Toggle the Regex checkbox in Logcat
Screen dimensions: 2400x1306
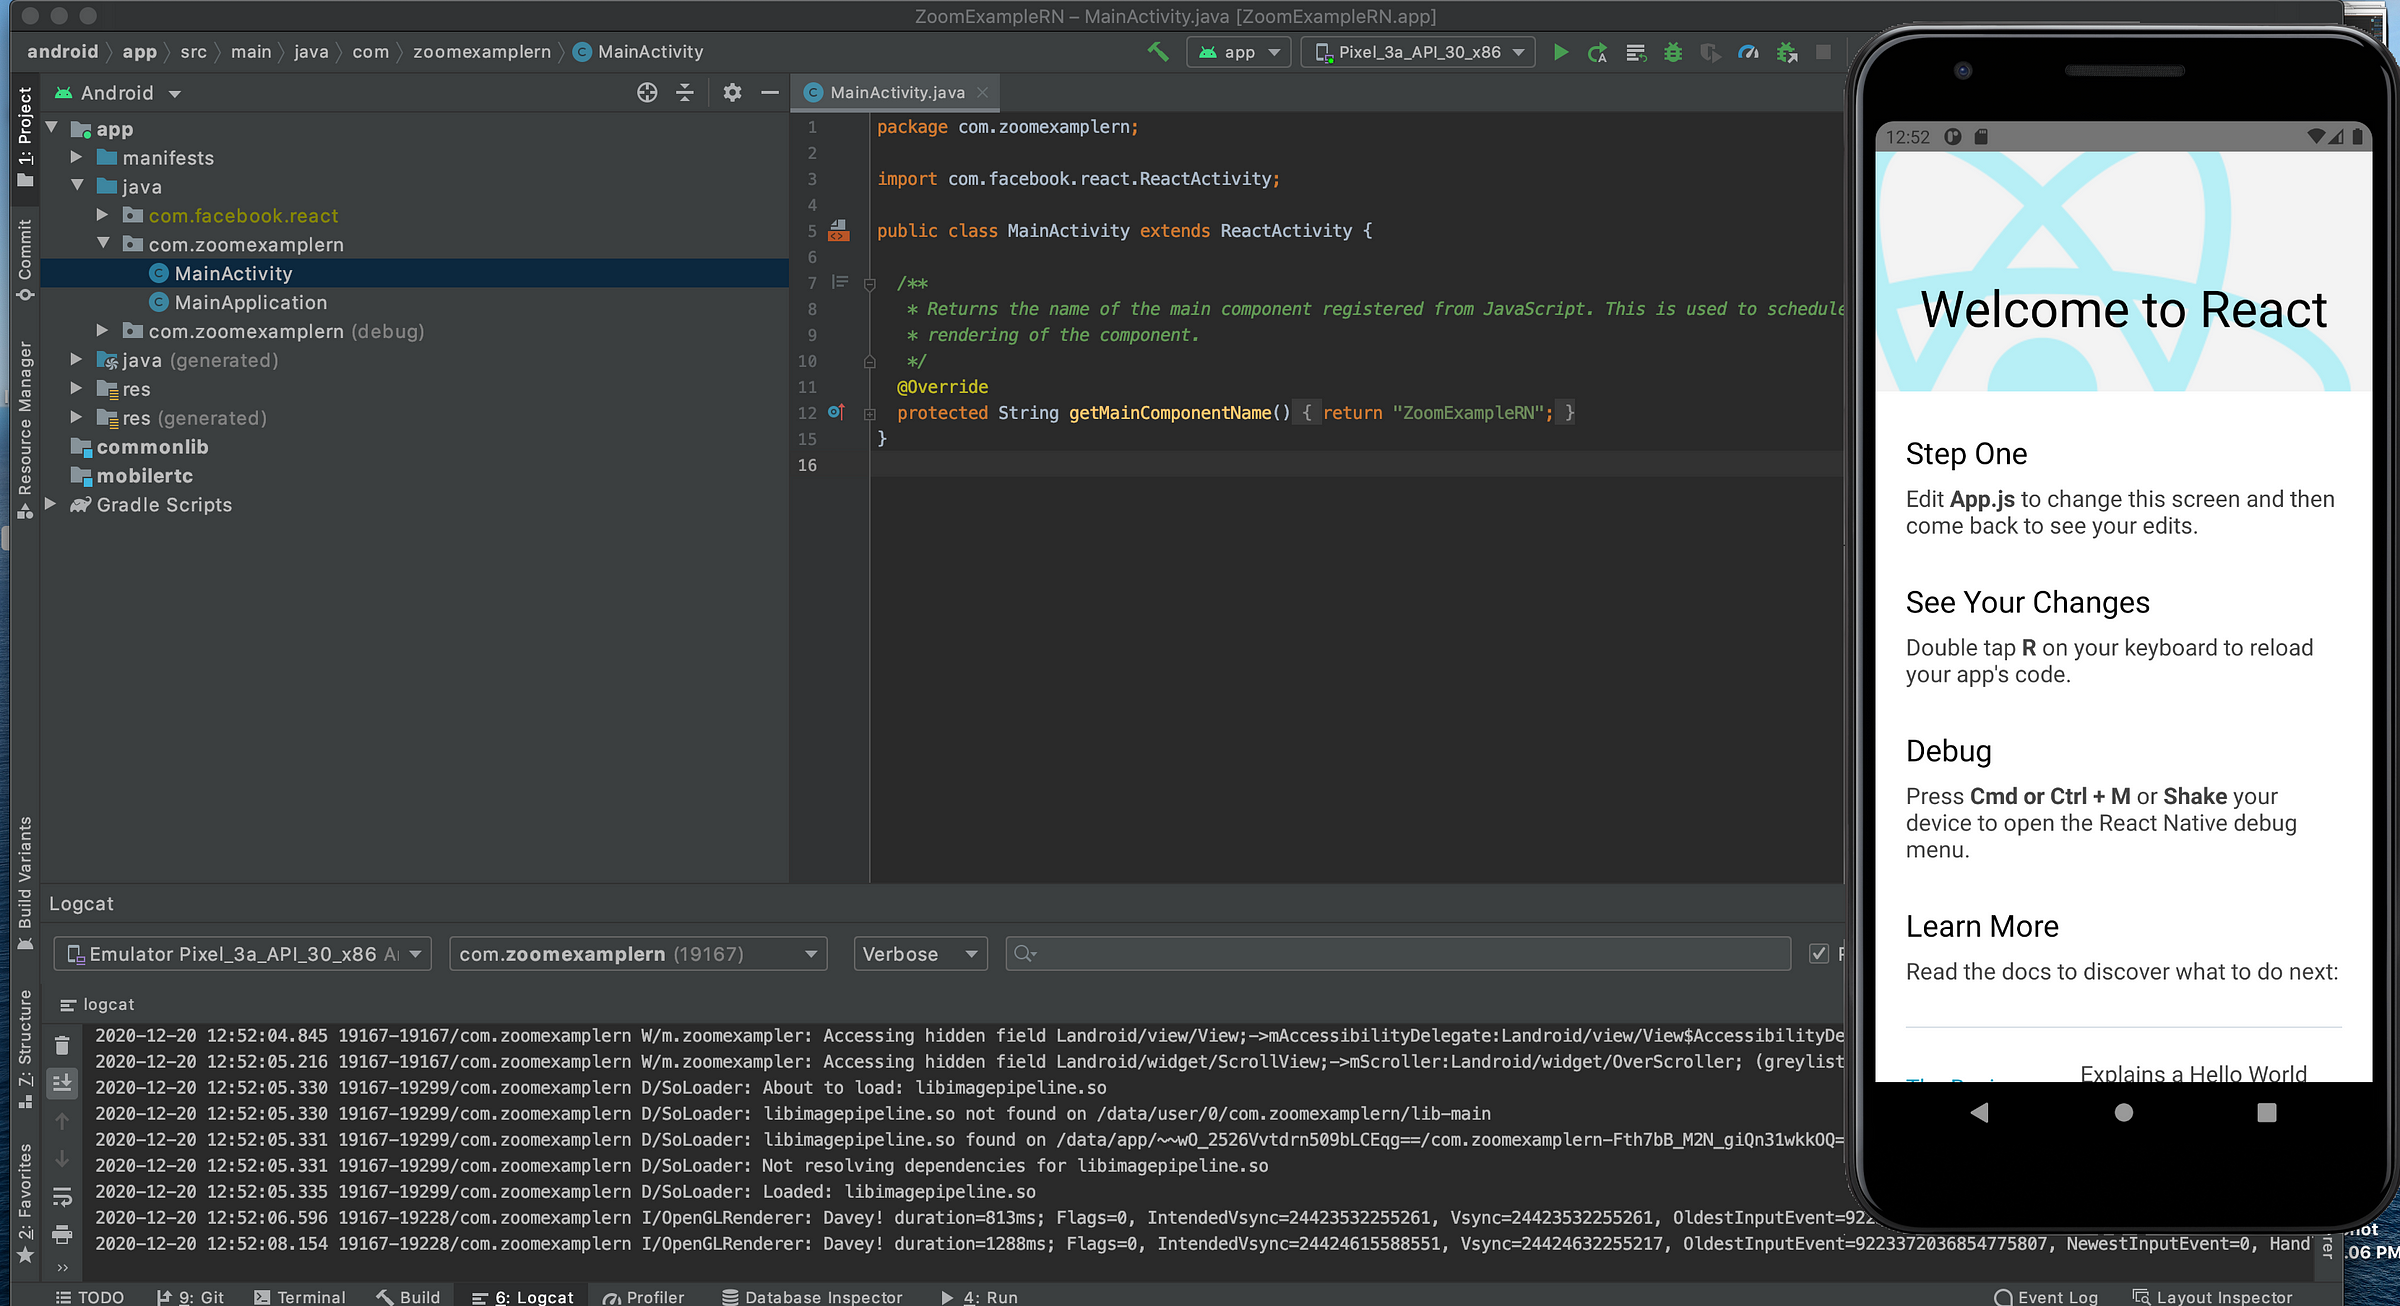click(x=1819, y=954)
